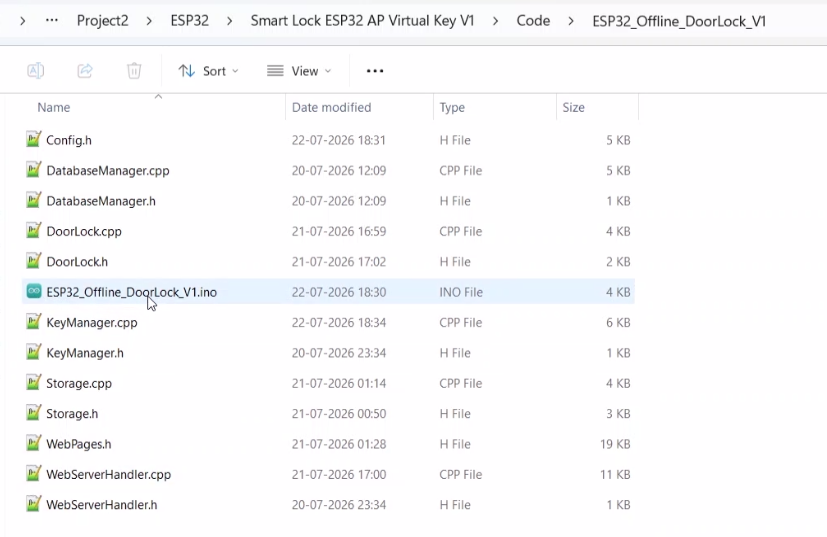Screen dimensions: 827x537
Task: Select WebServerHandler.cpp file name
Action: (109, 475)
